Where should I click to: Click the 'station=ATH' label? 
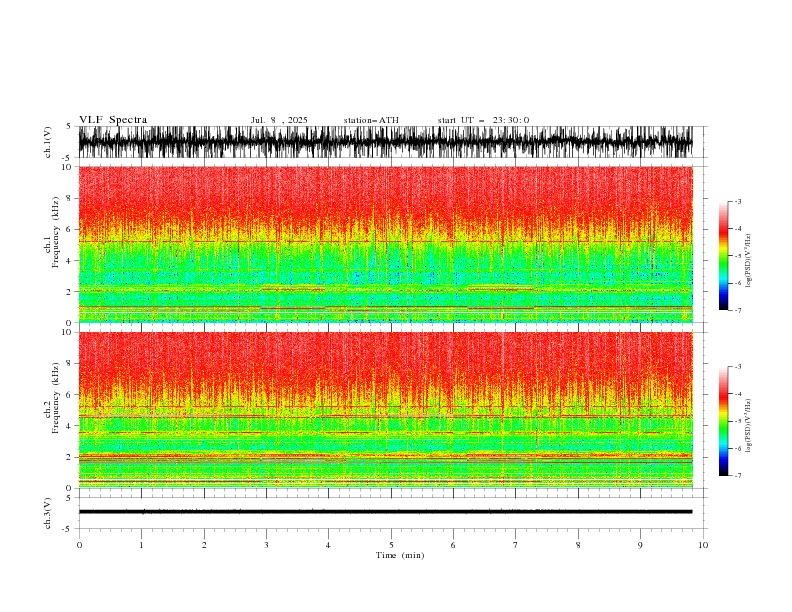371,120
